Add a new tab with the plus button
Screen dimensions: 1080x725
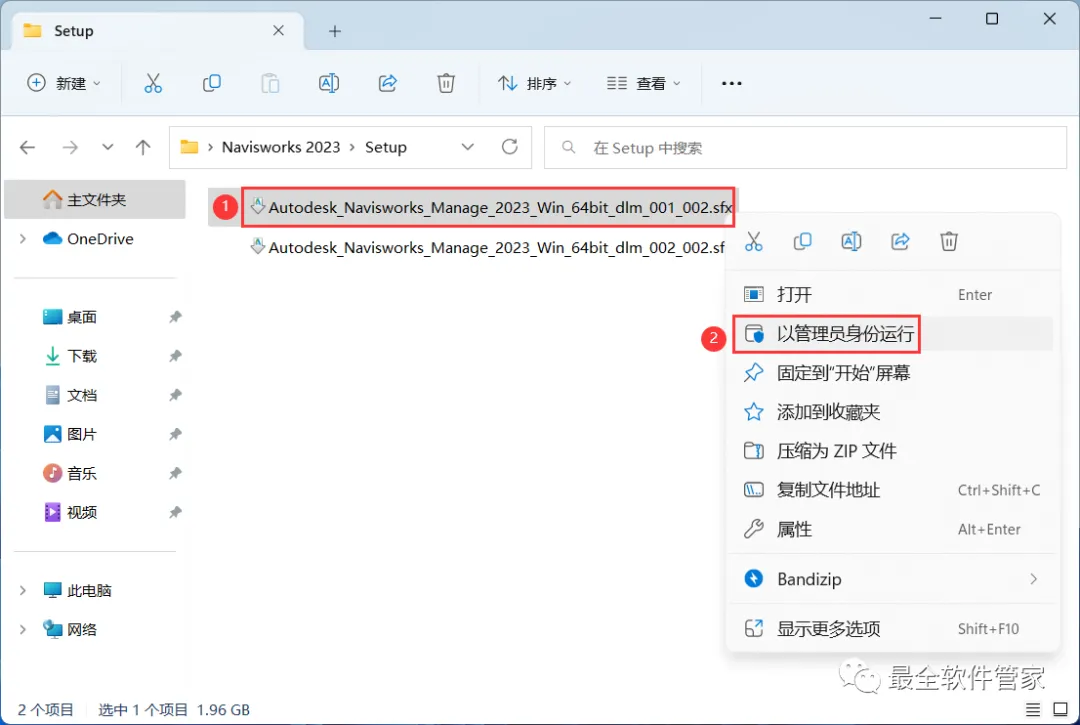pos(335,31)
